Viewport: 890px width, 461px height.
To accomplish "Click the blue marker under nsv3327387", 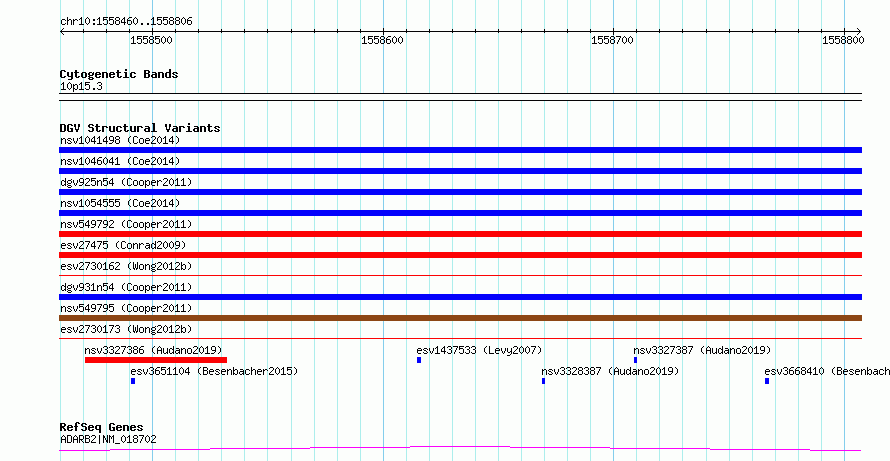I will pos(635,360).
